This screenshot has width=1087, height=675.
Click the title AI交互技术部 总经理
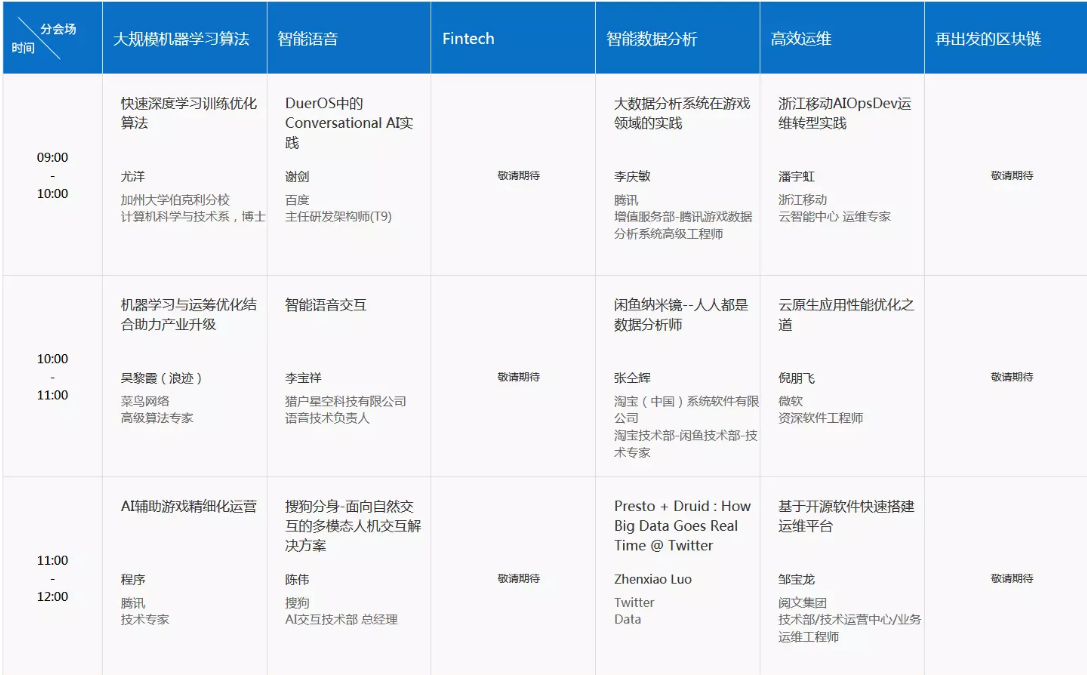[x=341, y=620]
